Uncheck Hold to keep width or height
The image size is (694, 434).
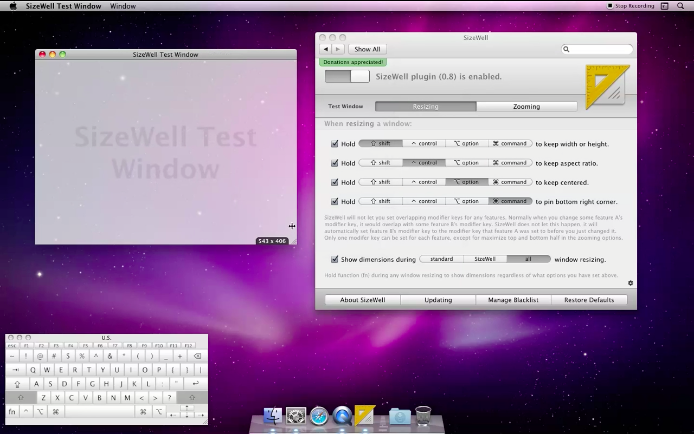[335, 144]
